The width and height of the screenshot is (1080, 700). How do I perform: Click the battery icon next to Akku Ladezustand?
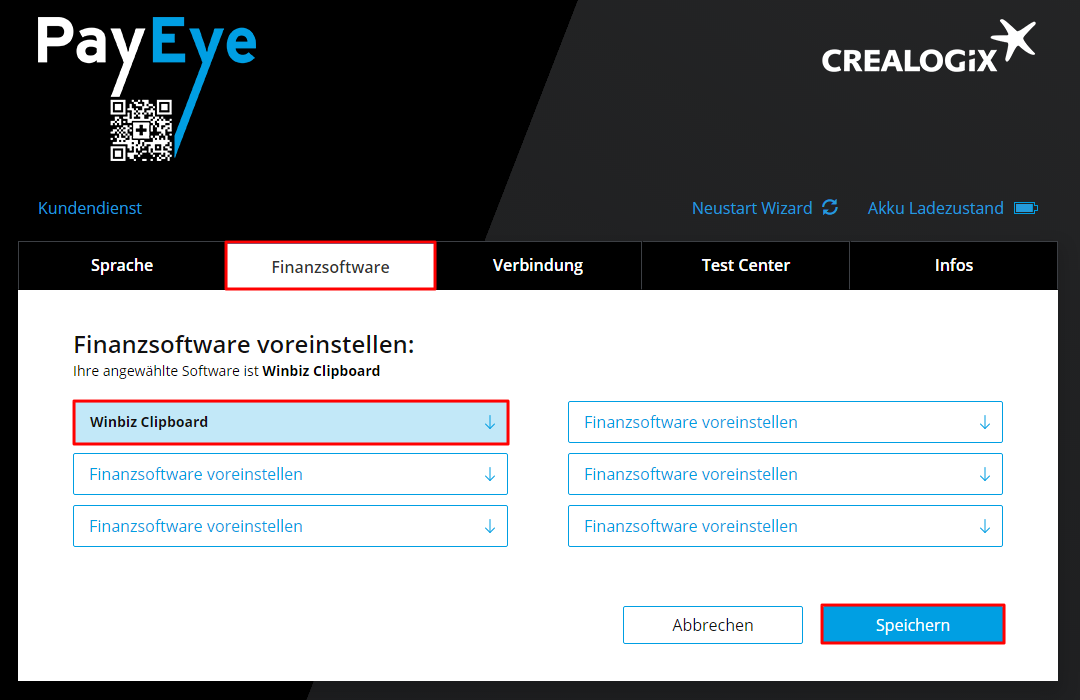(x=1025, y=208)
